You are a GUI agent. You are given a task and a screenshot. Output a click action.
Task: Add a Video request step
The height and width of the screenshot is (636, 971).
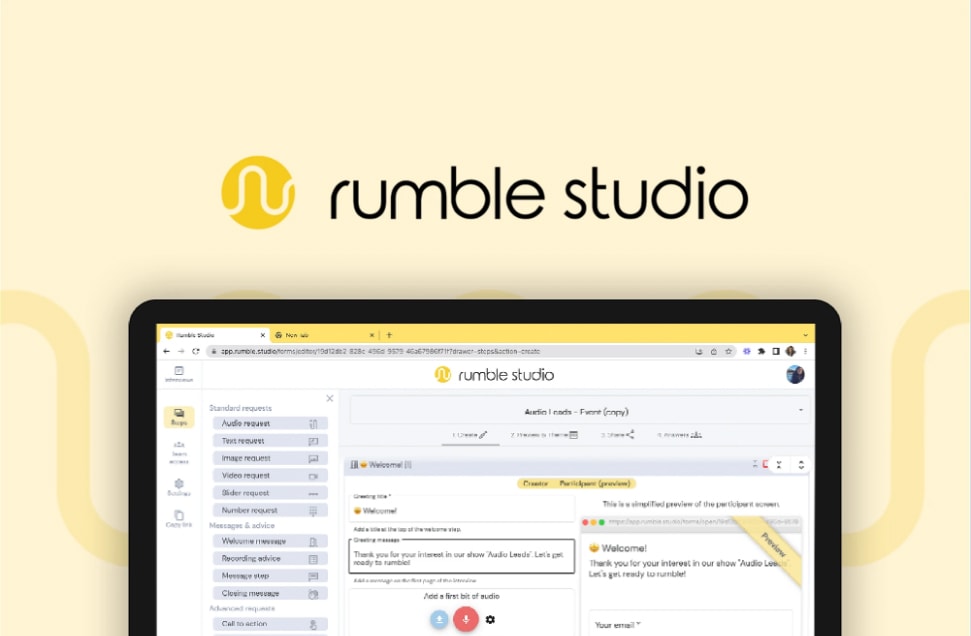coord(270,476)
